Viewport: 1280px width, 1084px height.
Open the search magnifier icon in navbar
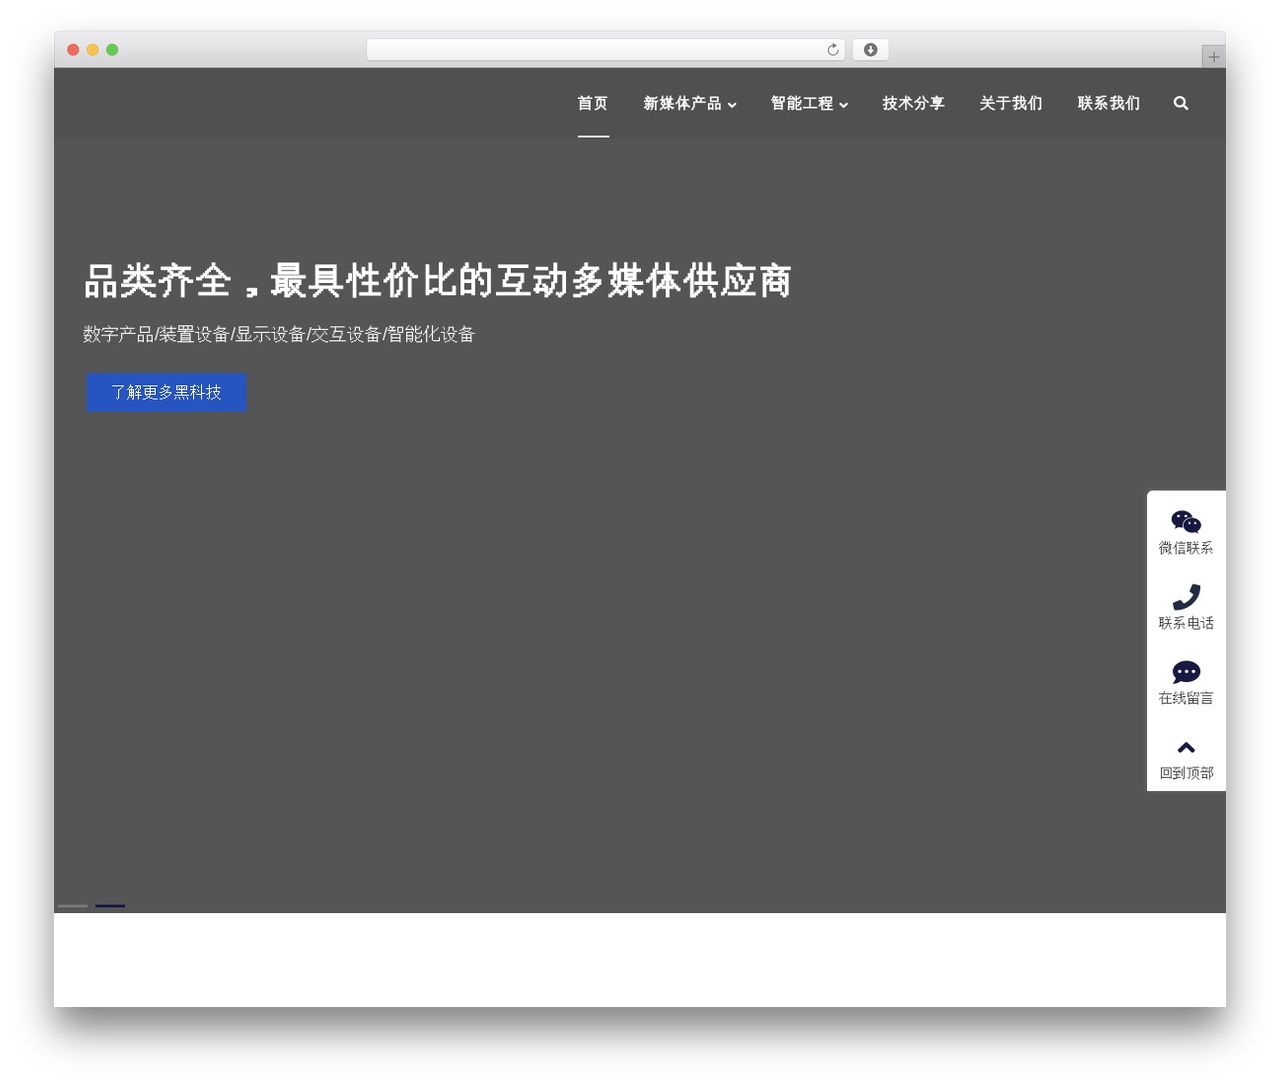tap(1181, 103)
